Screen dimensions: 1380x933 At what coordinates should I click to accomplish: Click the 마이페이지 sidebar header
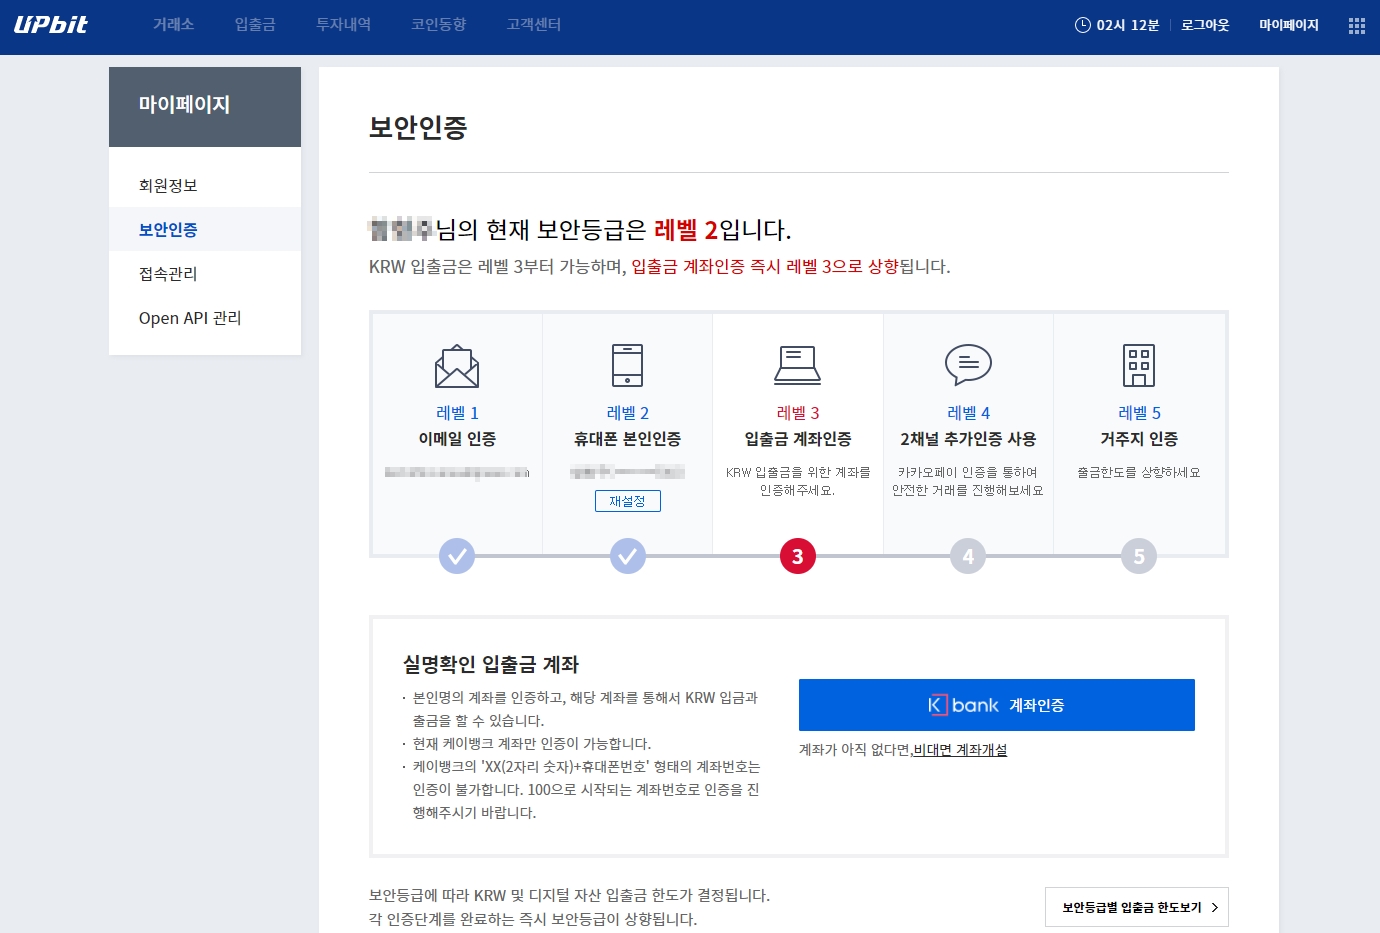[x=205, y=107]
